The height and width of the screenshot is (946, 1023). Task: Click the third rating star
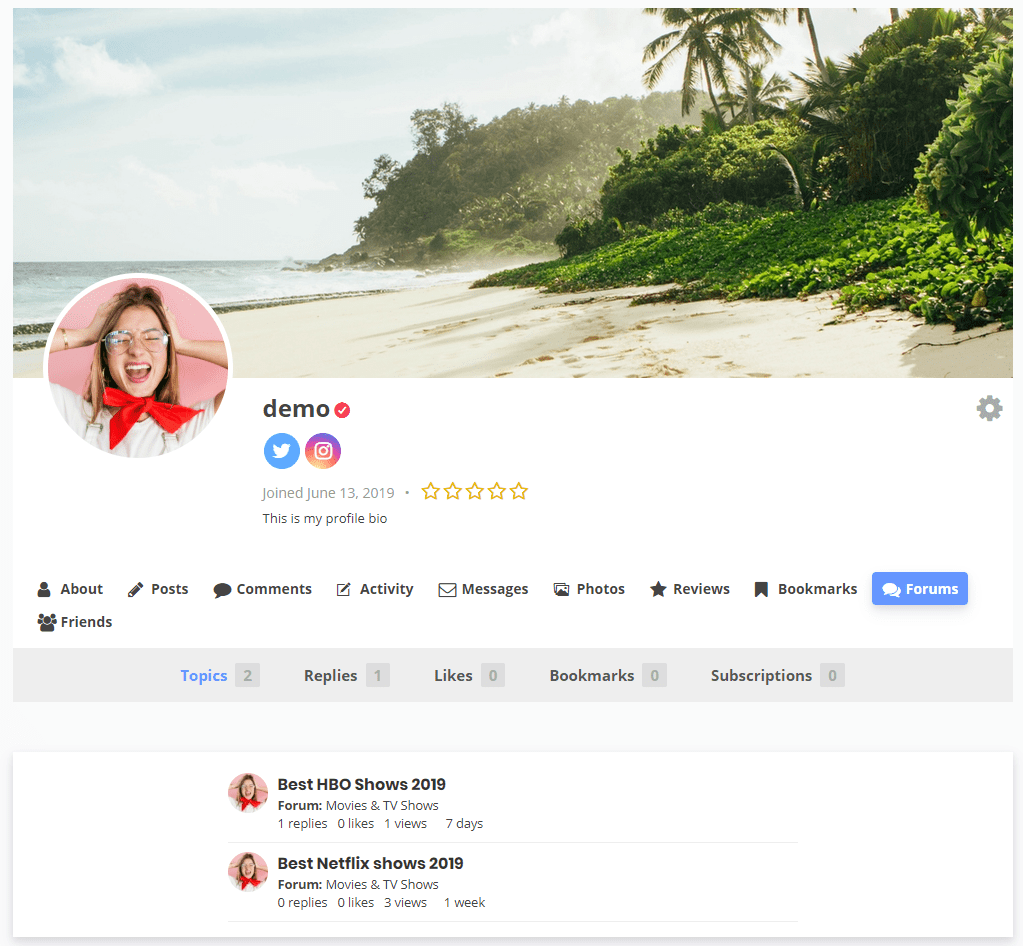(x=475, y=491)
